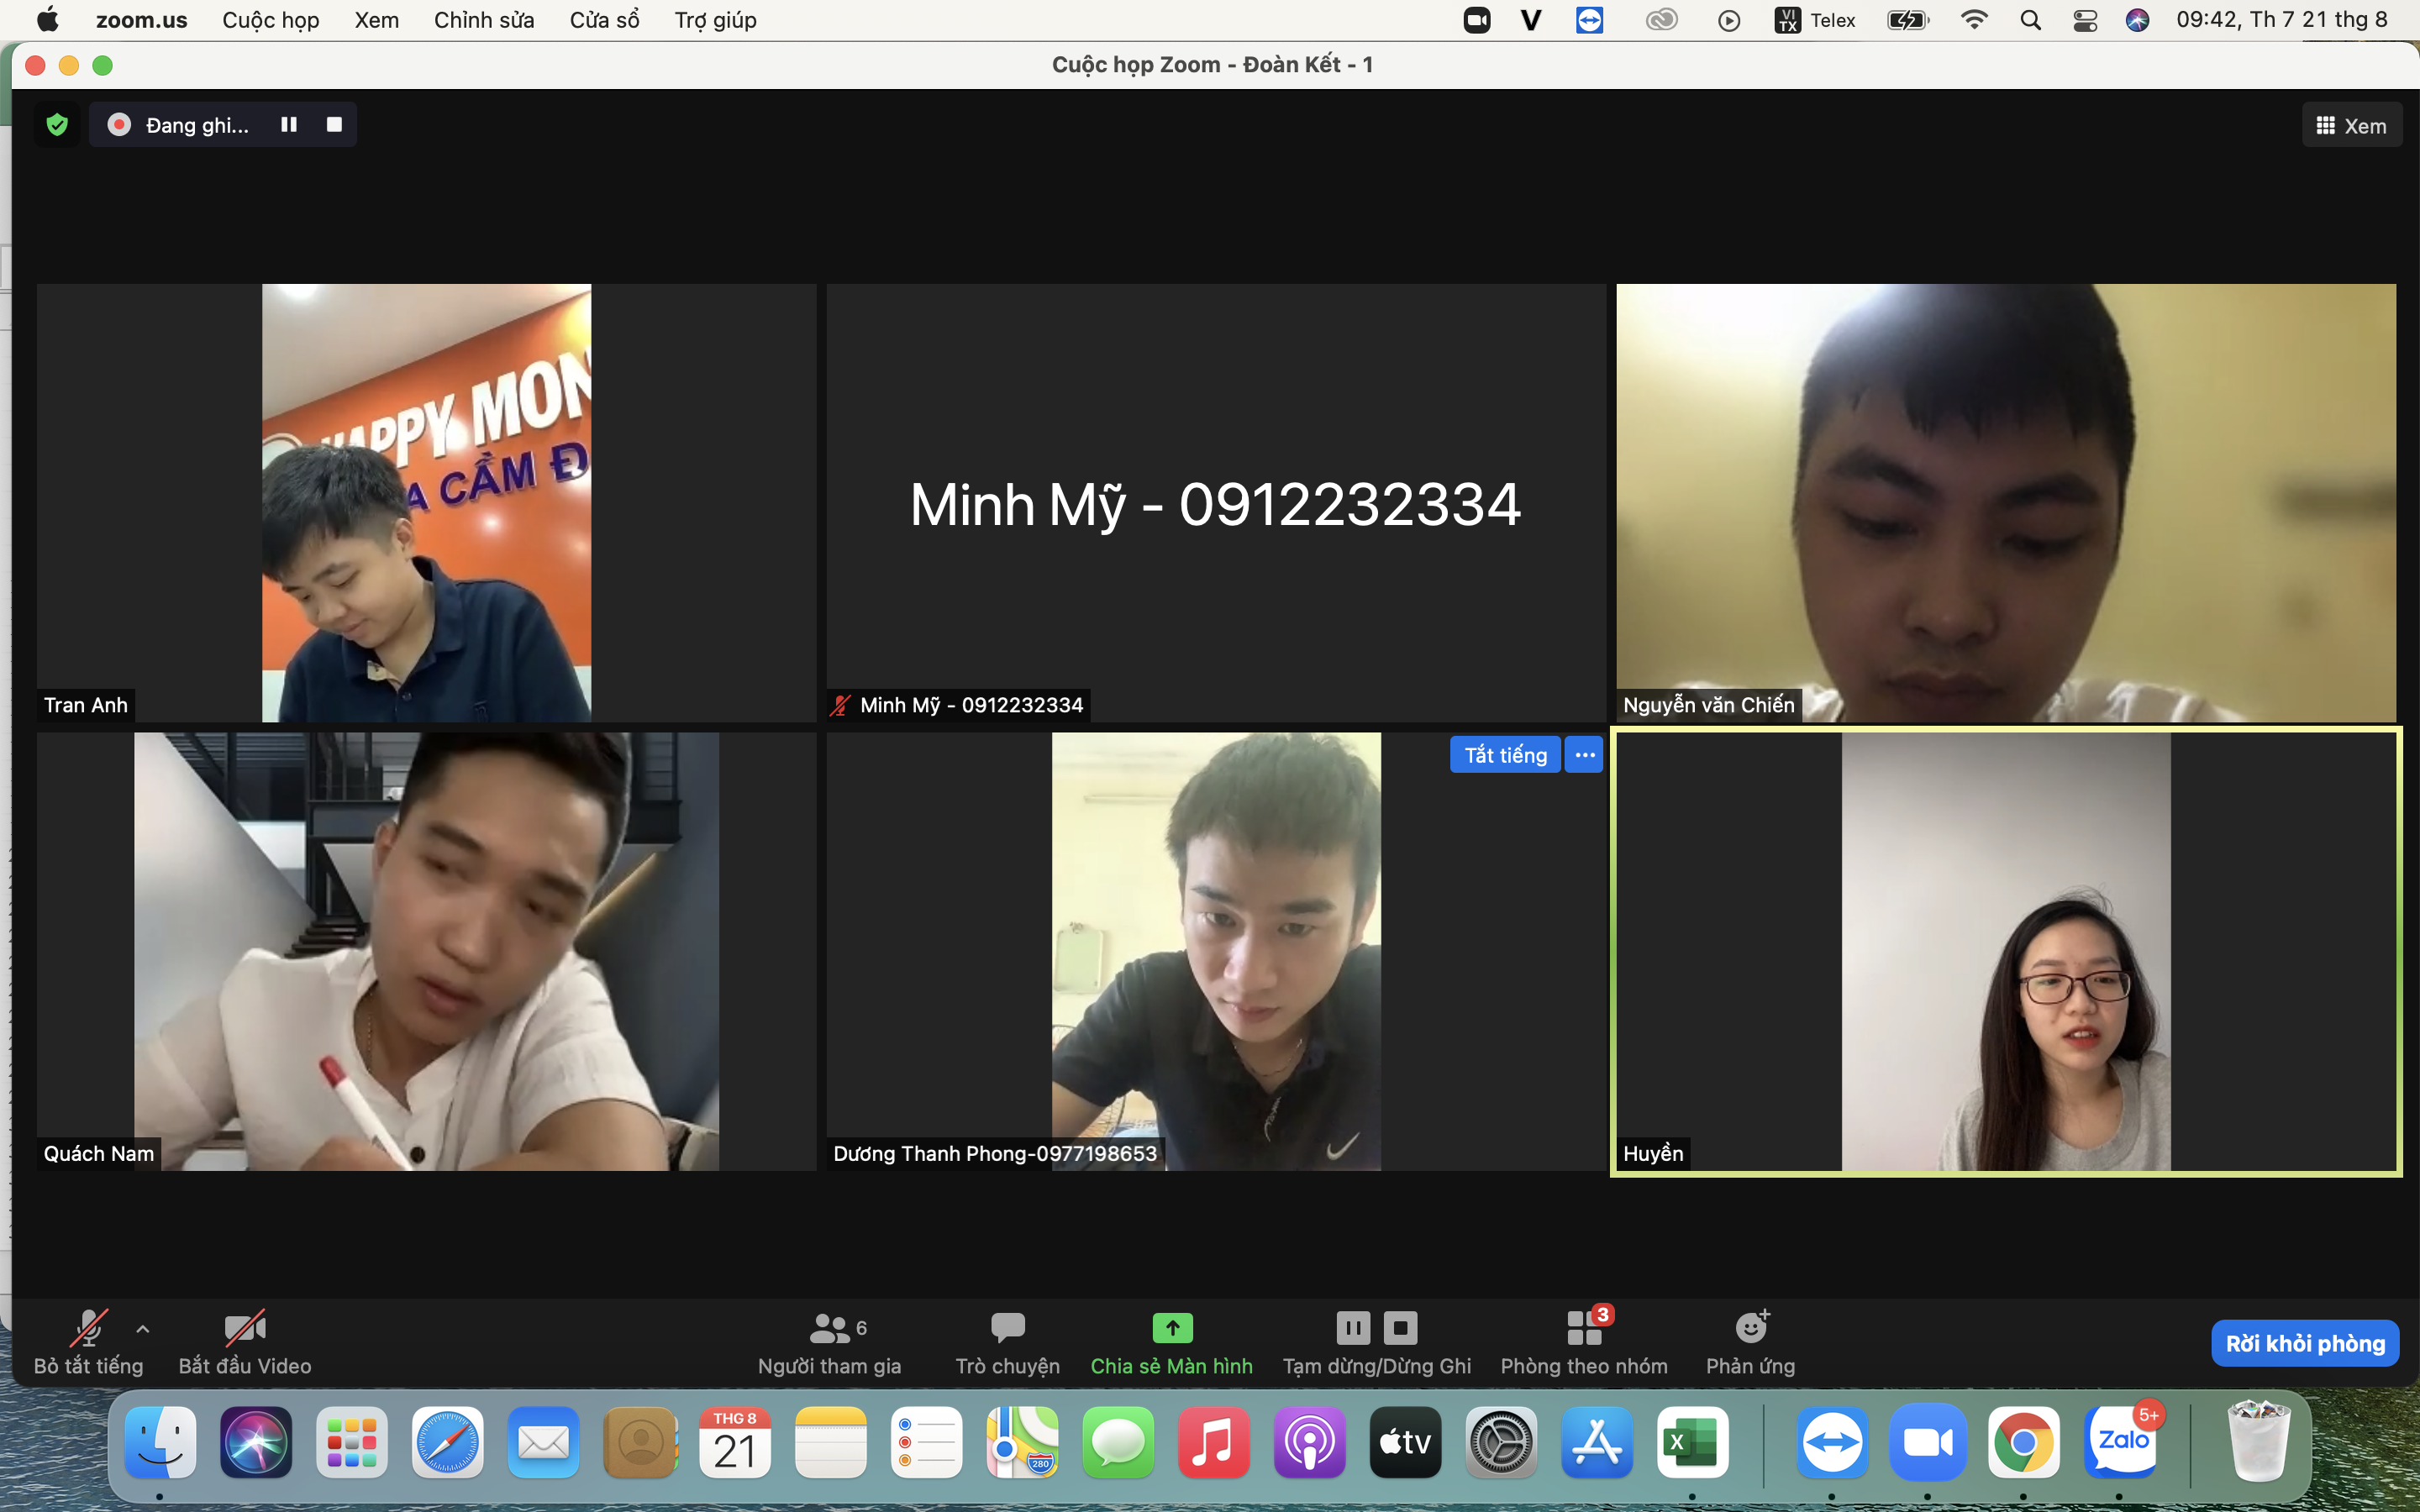Pause recording from the top recording bar

coord(289,125)
